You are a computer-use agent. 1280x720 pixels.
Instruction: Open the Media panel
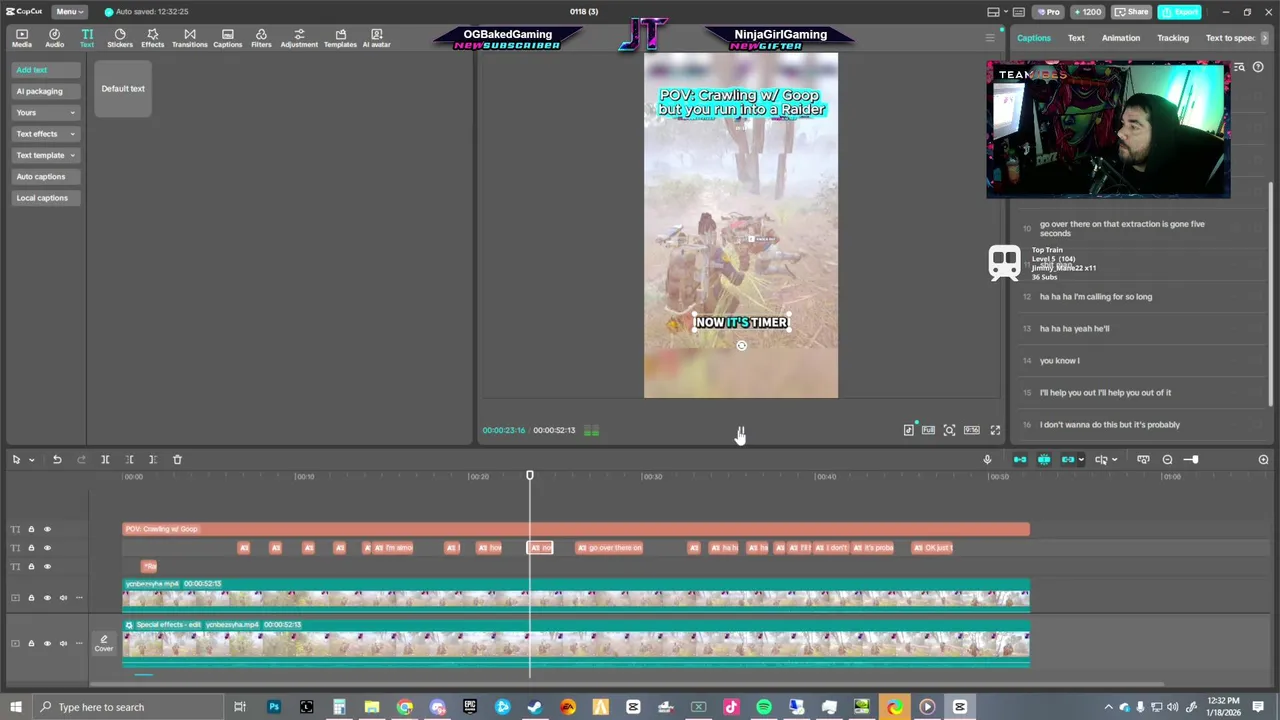[x=22, y=38]
